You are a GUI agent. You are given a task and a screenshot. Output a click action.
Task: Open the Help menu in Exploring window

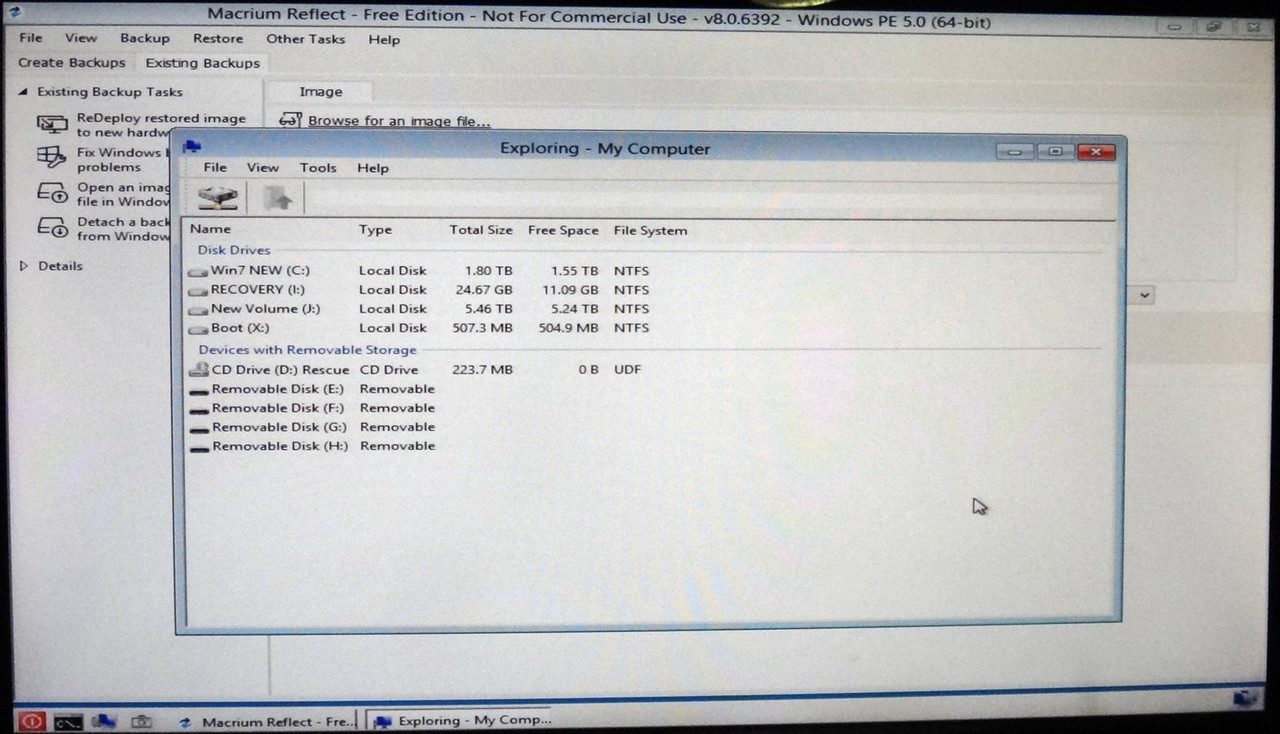click(373, 168)
